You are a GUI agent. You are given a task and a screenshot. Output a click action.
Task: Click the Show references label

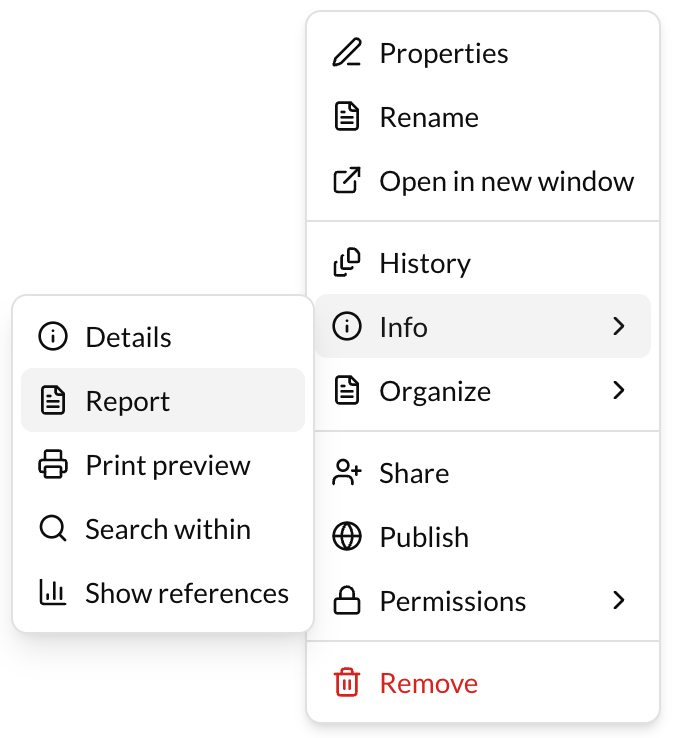[x=187, y=594]
